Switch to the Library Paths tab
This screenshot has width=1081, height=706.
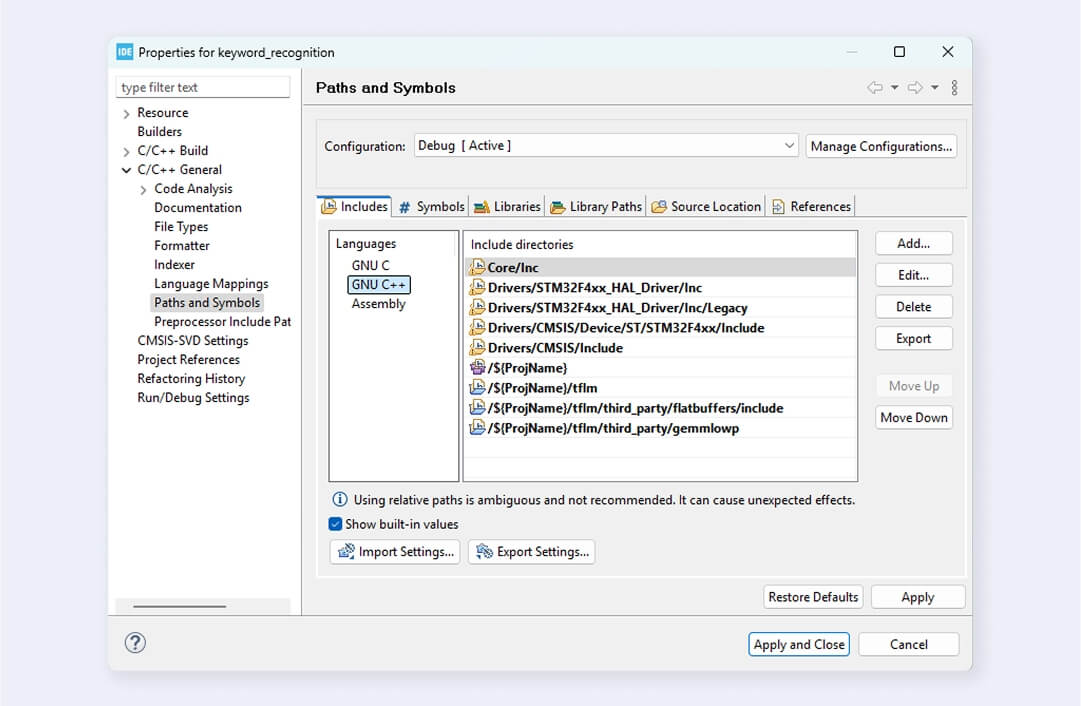point(596,207)
